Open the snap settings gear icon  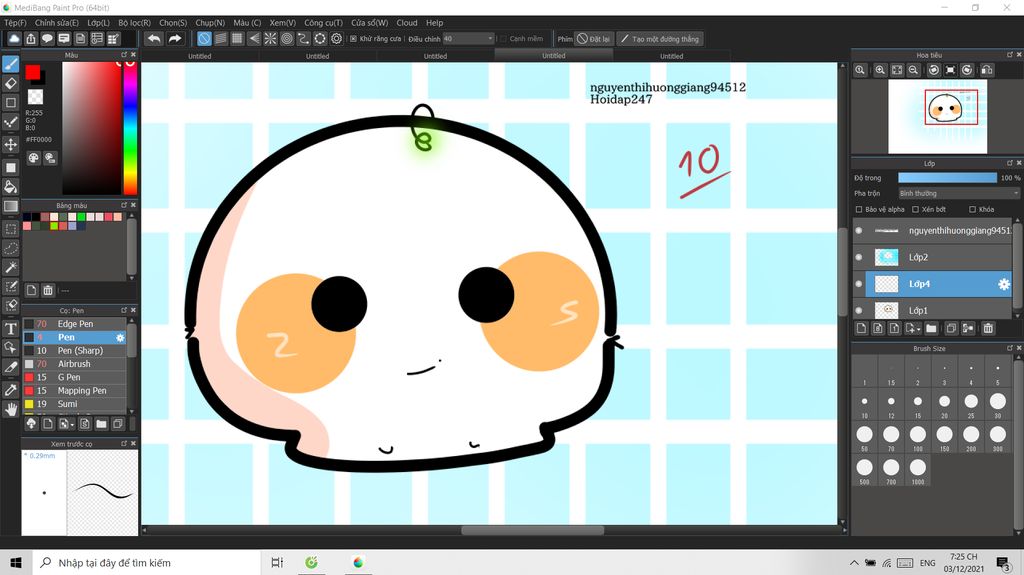(336, 39)
